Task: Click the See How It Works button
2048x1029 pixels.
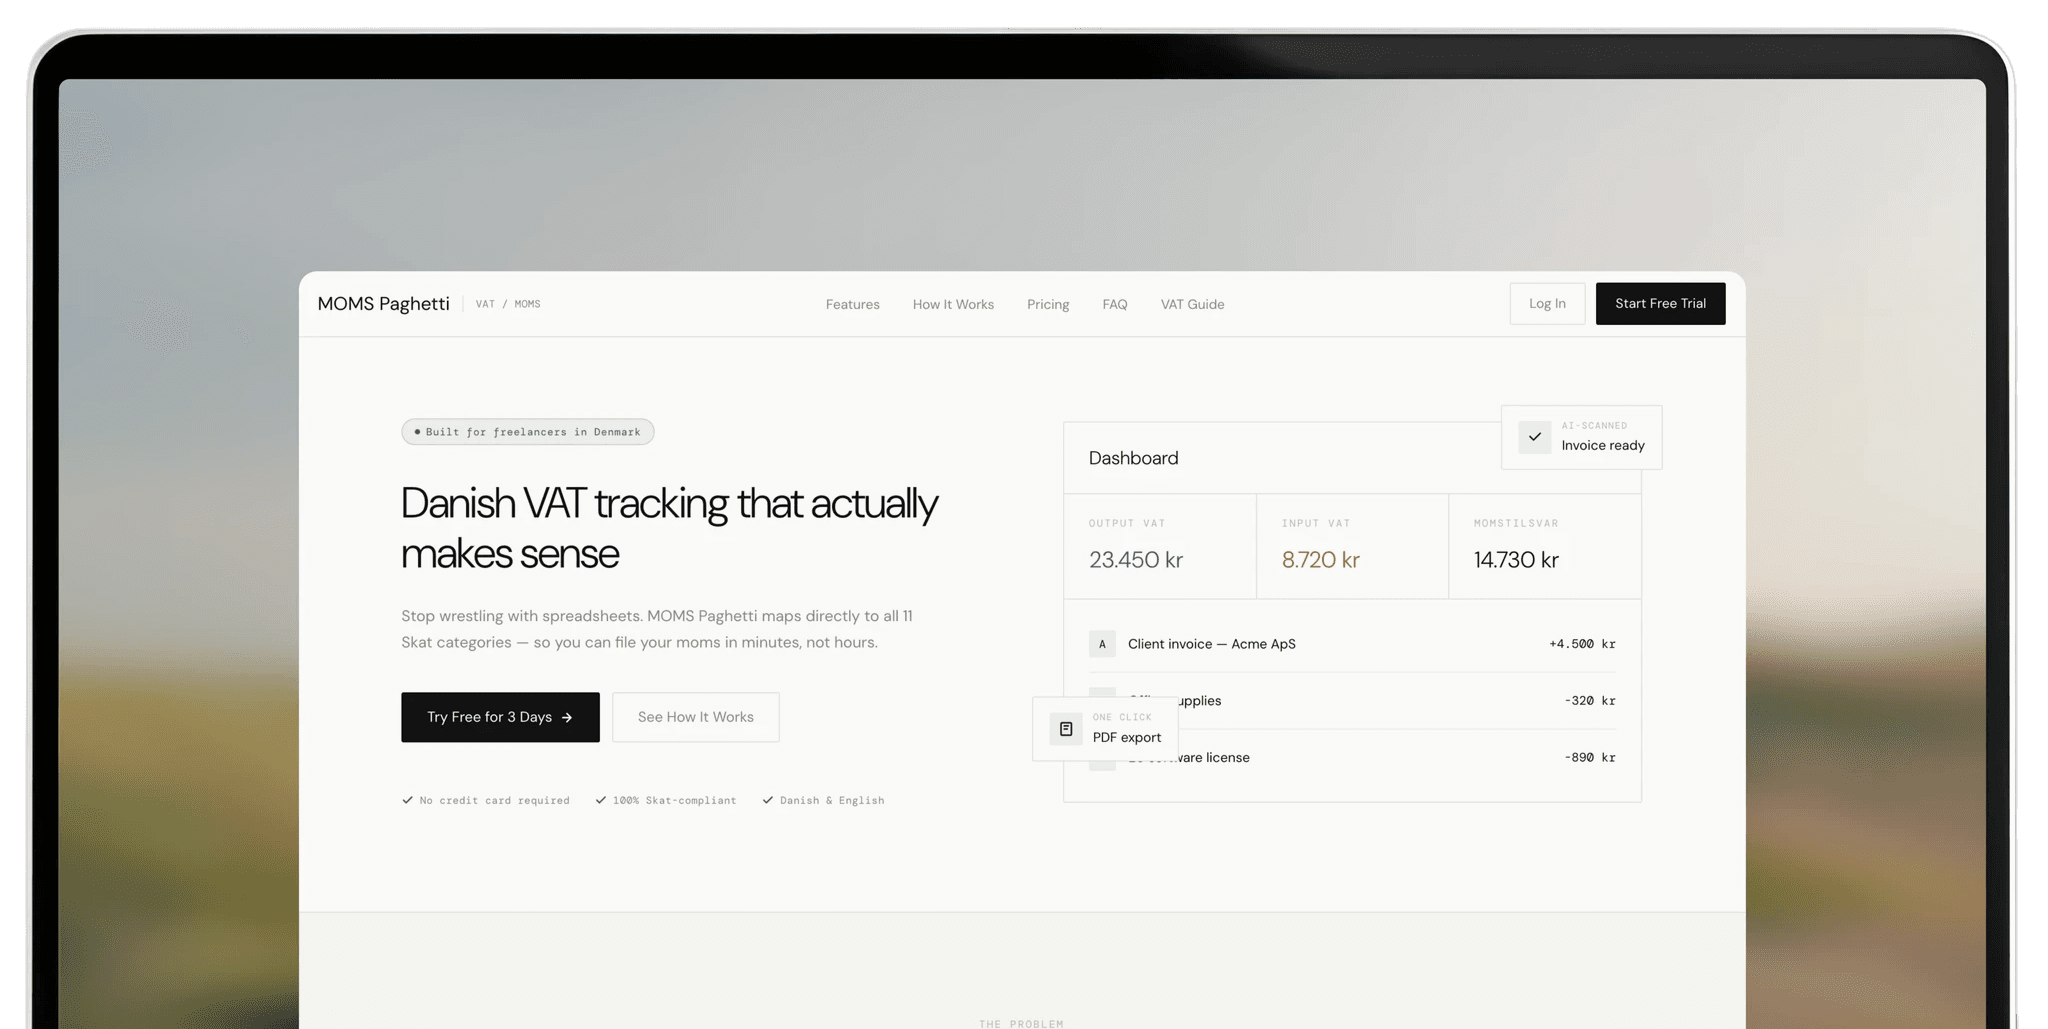Action: pyautogui.click(x=695, y=717)
